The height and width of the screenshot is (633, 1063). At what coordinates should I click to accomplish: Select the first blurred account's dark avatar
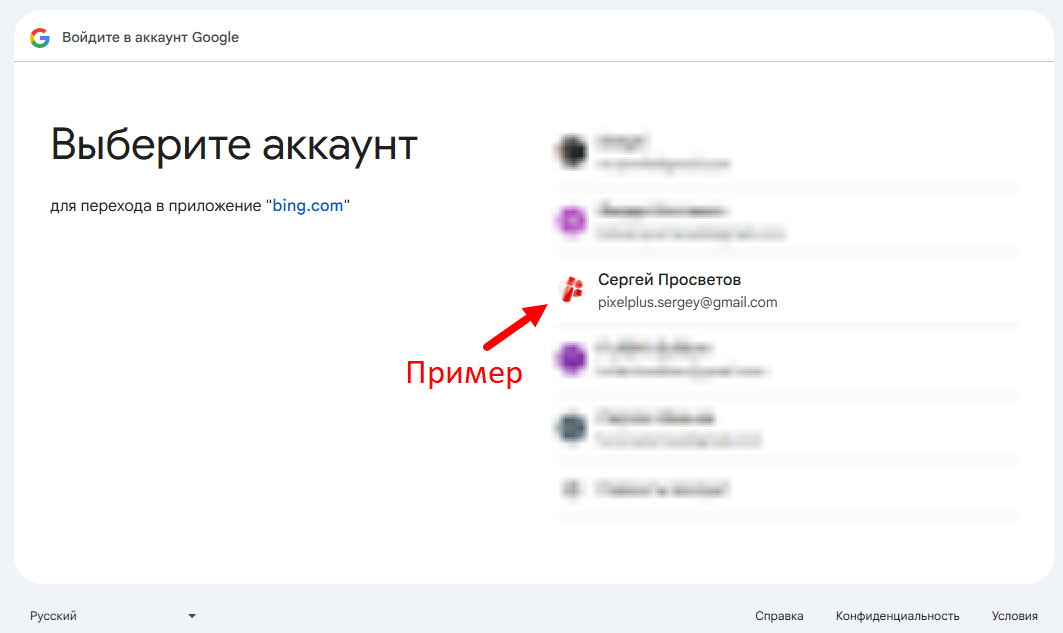pos(572,152)
